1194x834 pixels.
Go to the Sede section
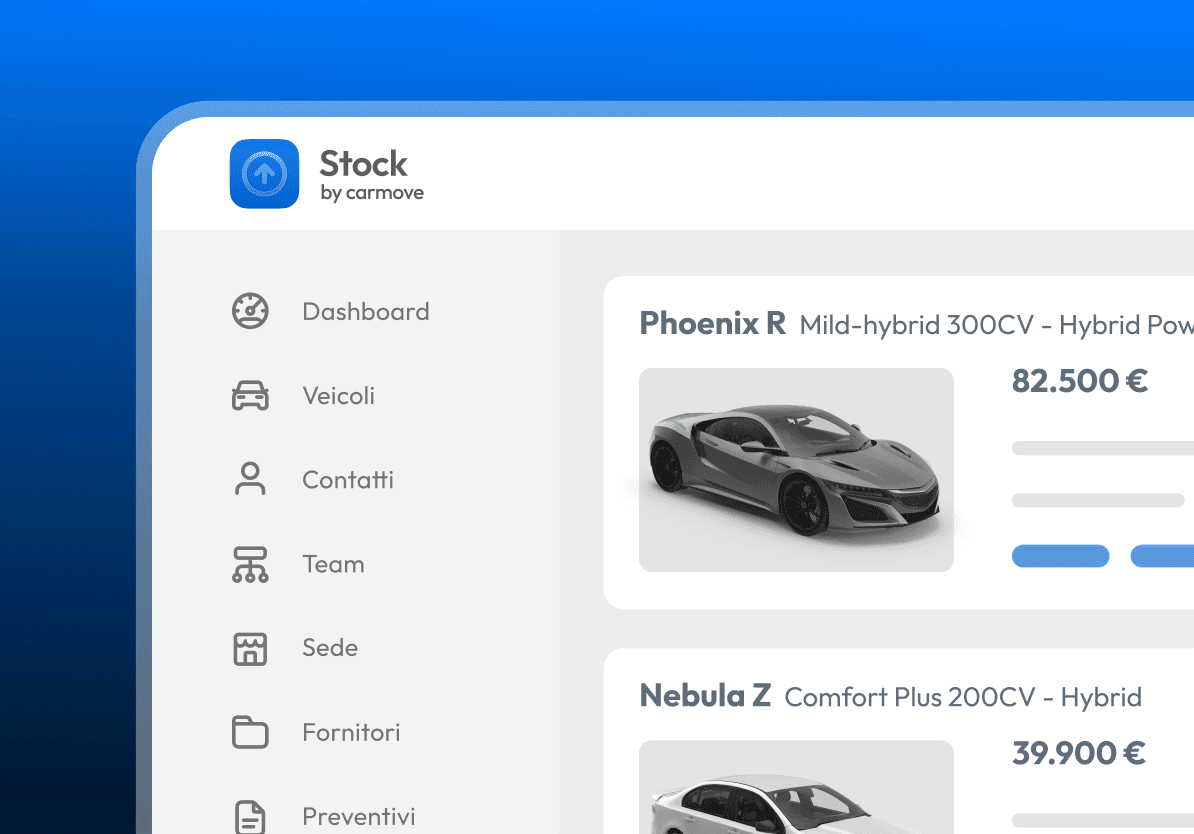329,648
